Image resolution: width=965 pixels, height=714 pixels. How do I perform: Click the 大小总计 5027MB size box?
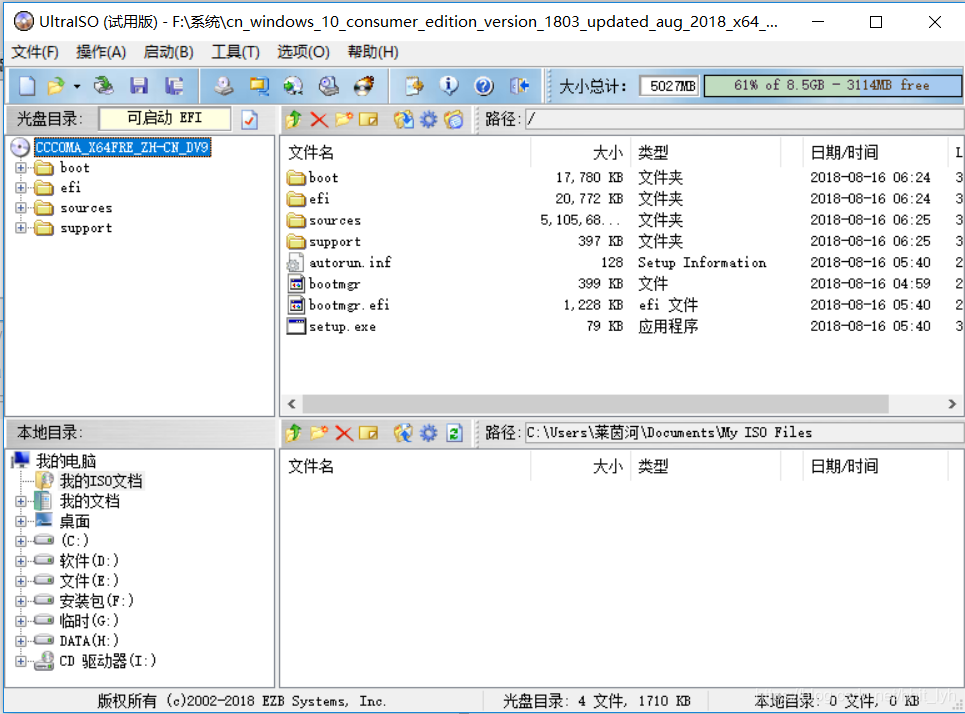coord(670,86)
